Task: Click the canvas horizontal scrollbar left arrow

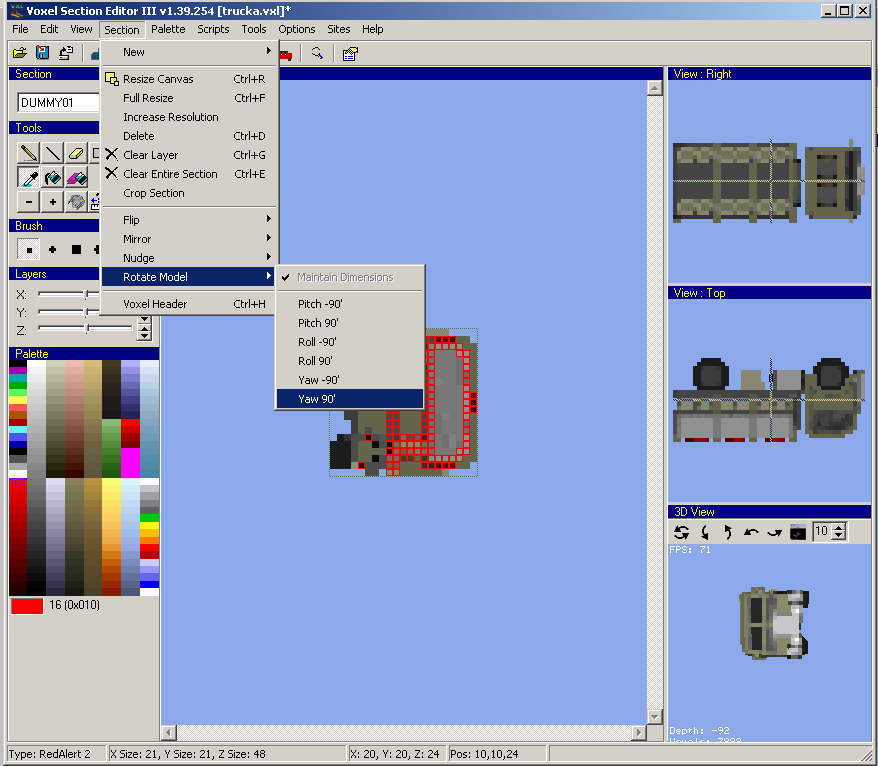Action: click(x=169, y=732)
